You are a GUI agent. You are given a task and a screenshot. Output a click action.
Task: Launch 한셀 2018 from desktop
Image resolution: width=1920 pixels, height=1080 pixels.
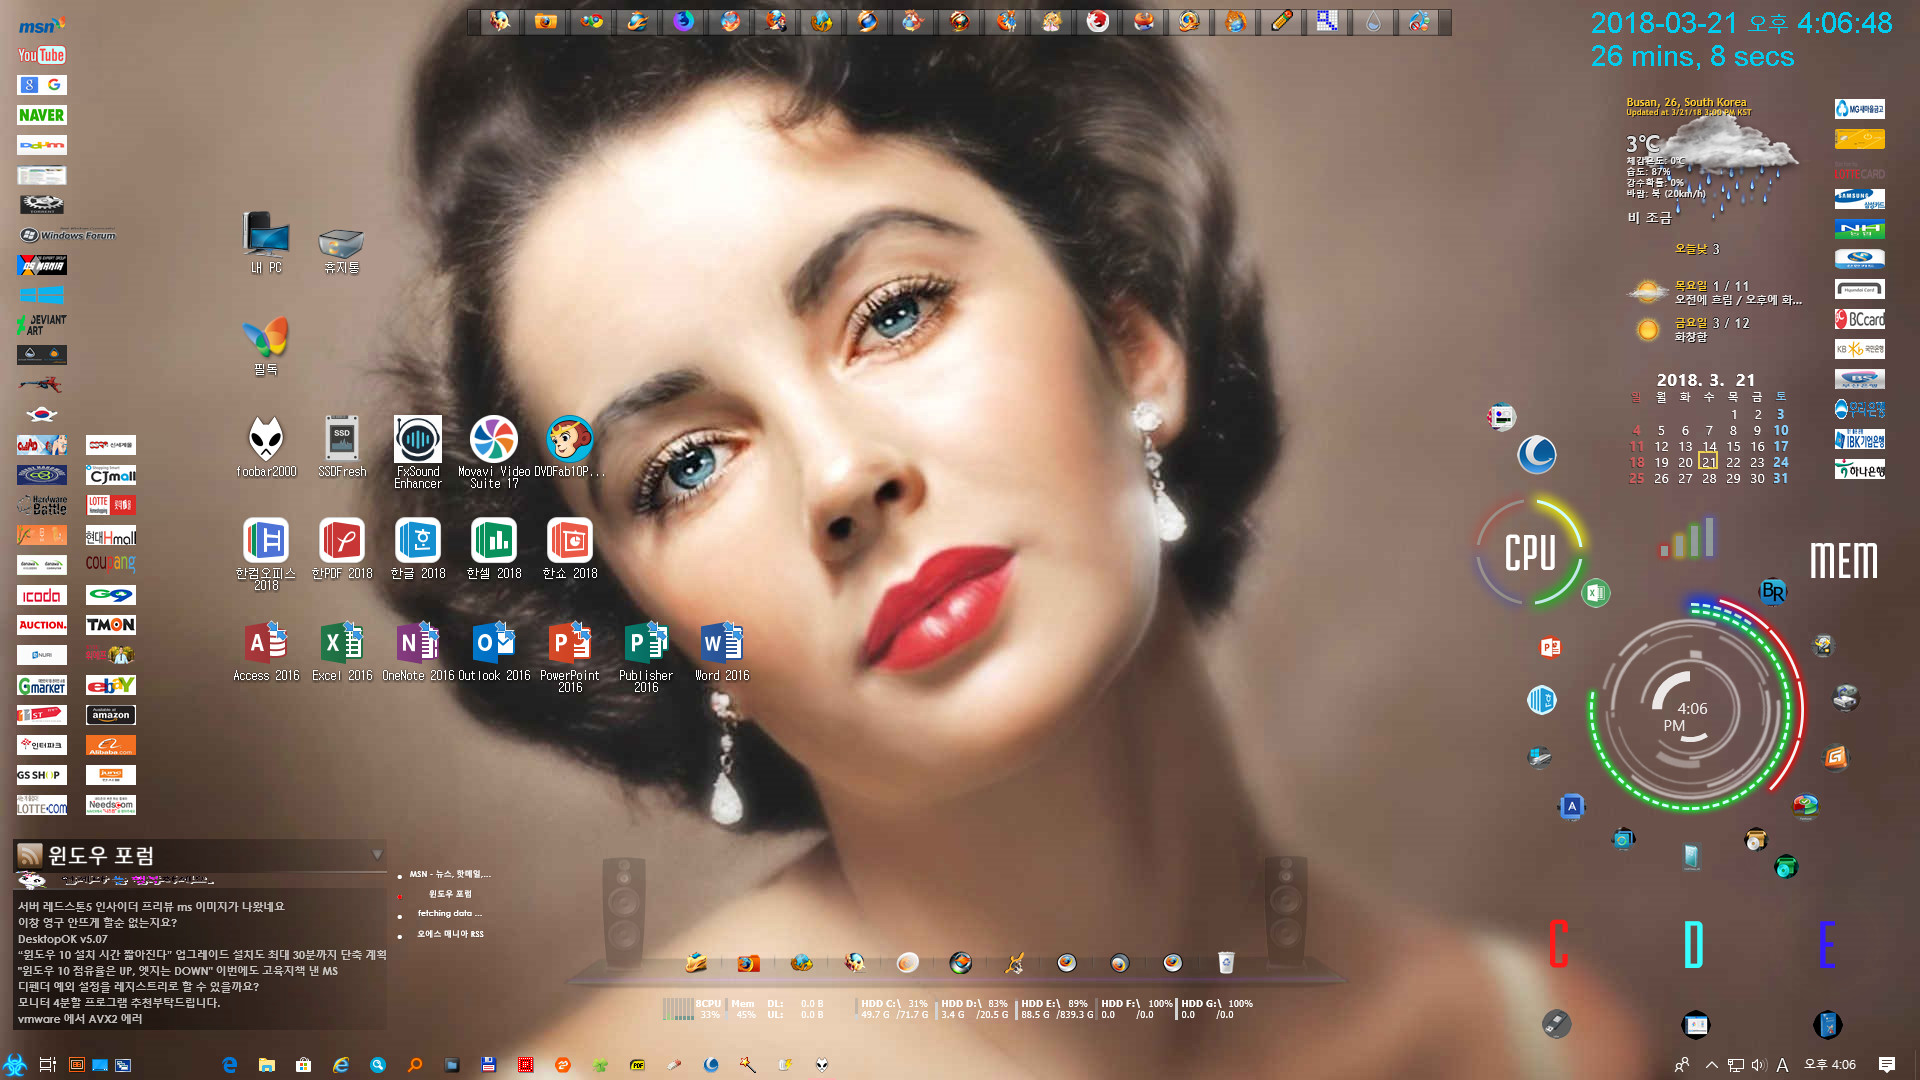click(x=494, y=548)
